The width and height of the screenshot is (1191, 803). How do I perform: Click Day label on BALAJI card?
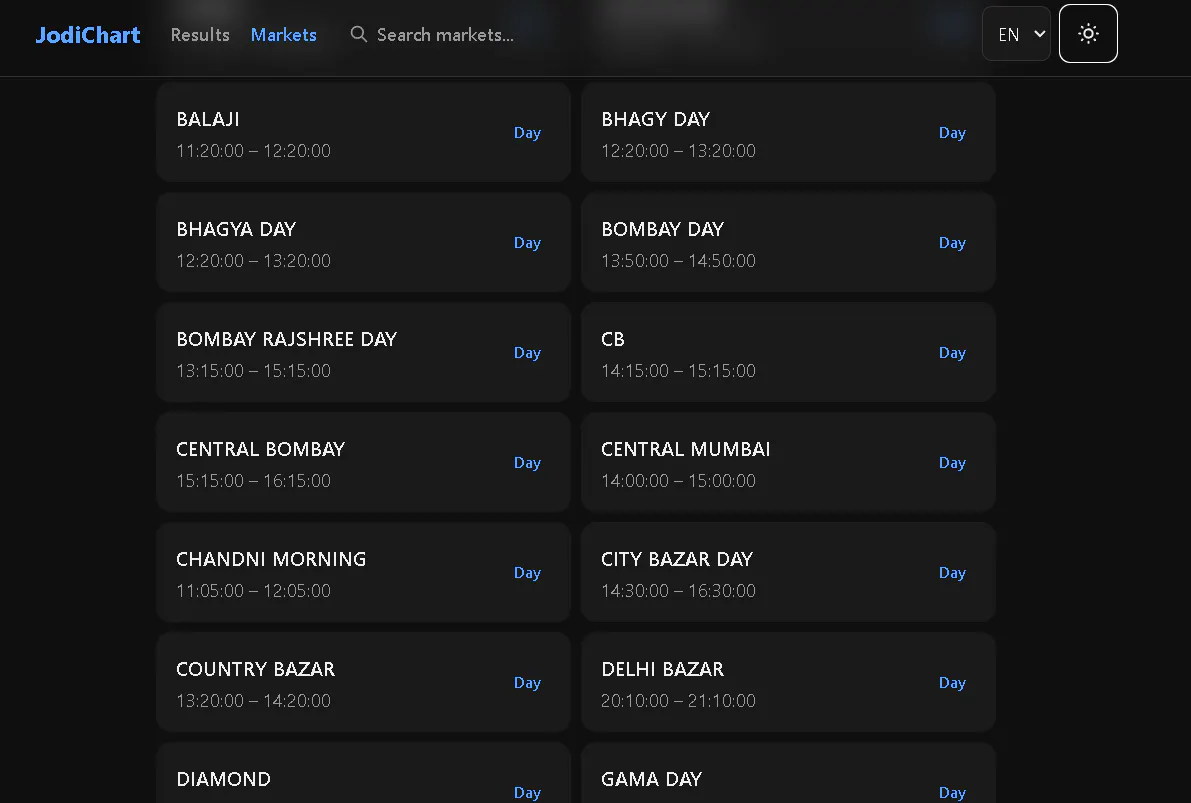coord(527,133)
